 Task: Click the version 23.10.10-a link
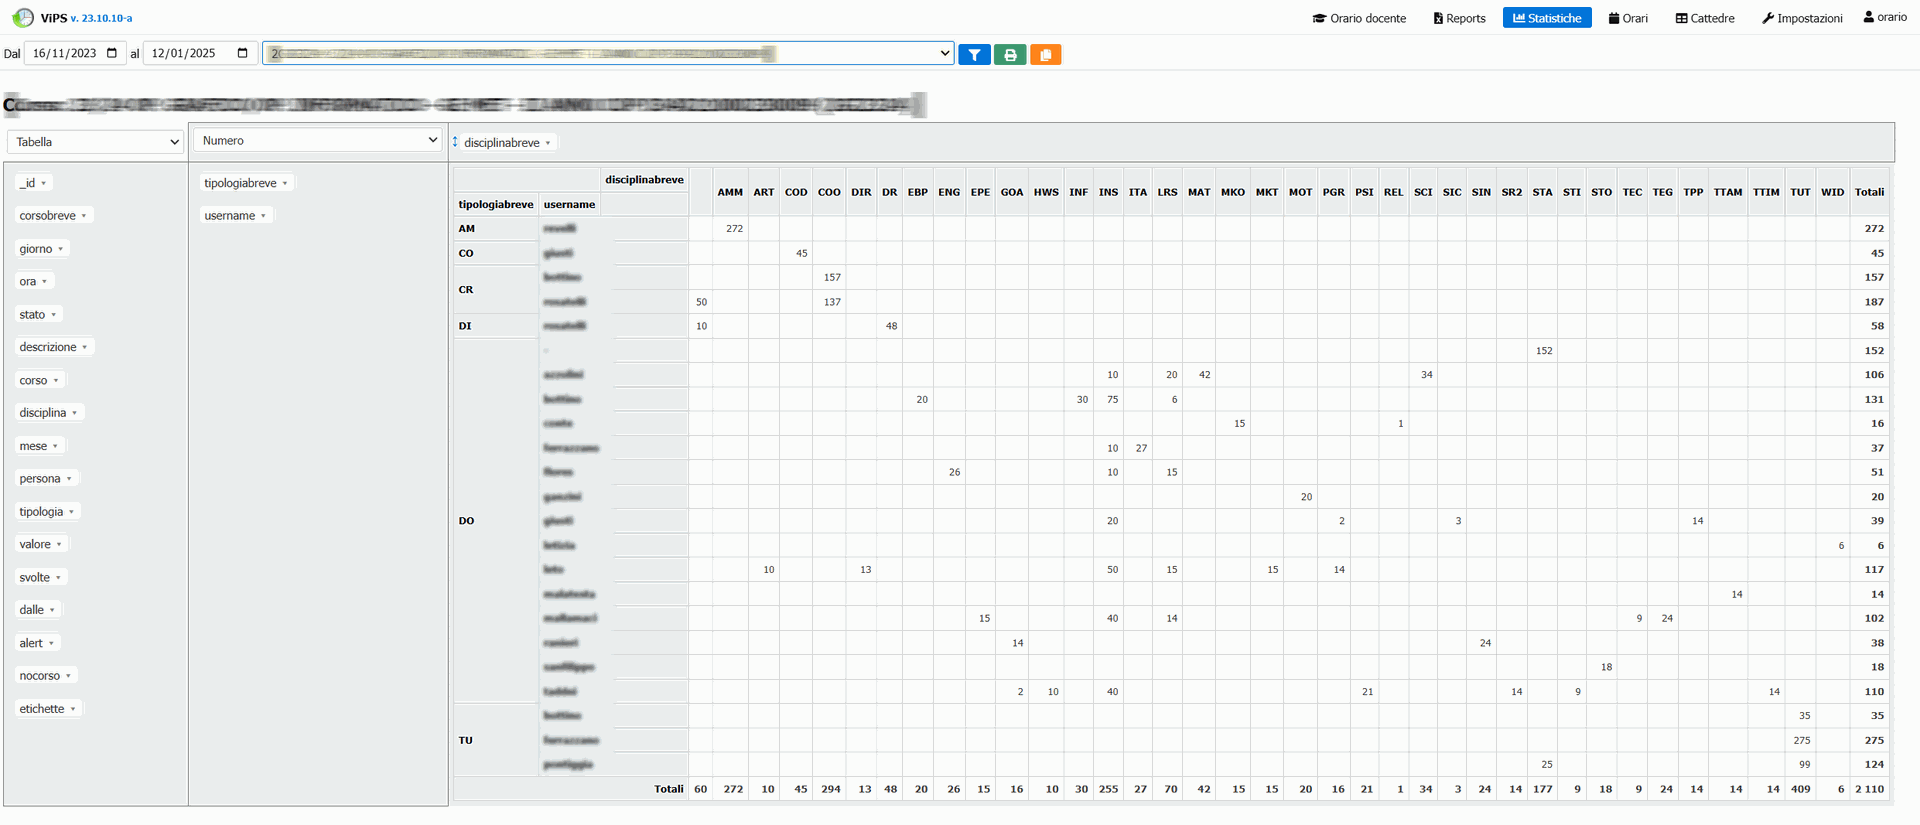click(101, 18)
